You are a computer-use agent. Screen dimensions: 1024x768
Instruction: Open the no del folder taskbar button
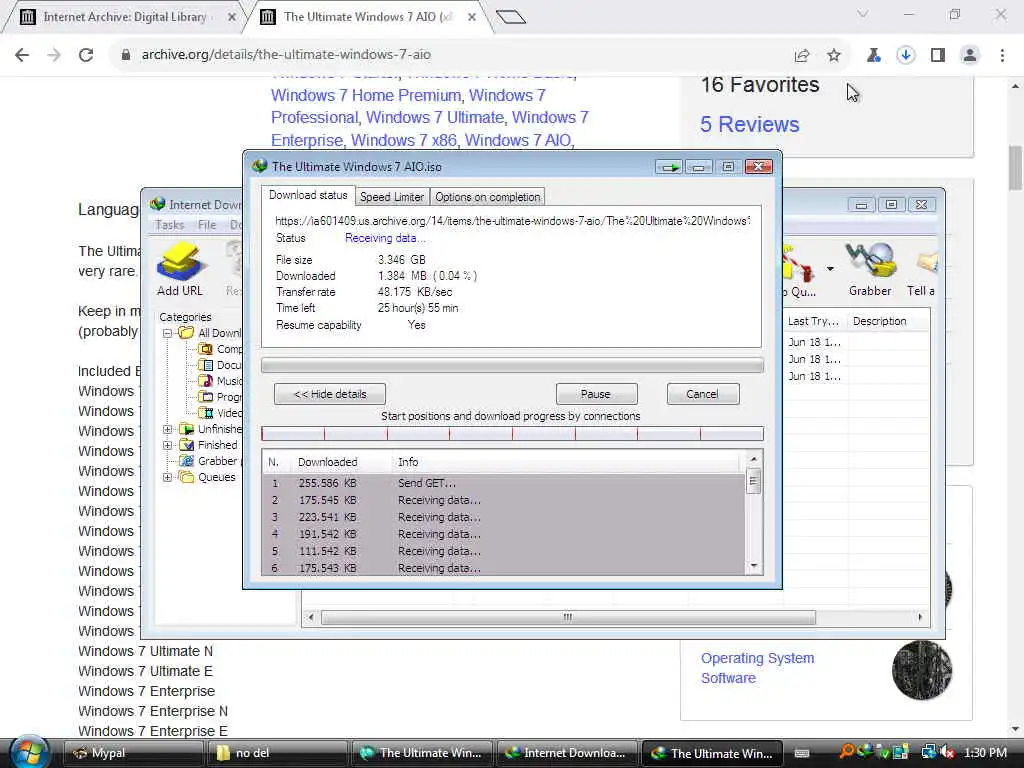[278, 753]
